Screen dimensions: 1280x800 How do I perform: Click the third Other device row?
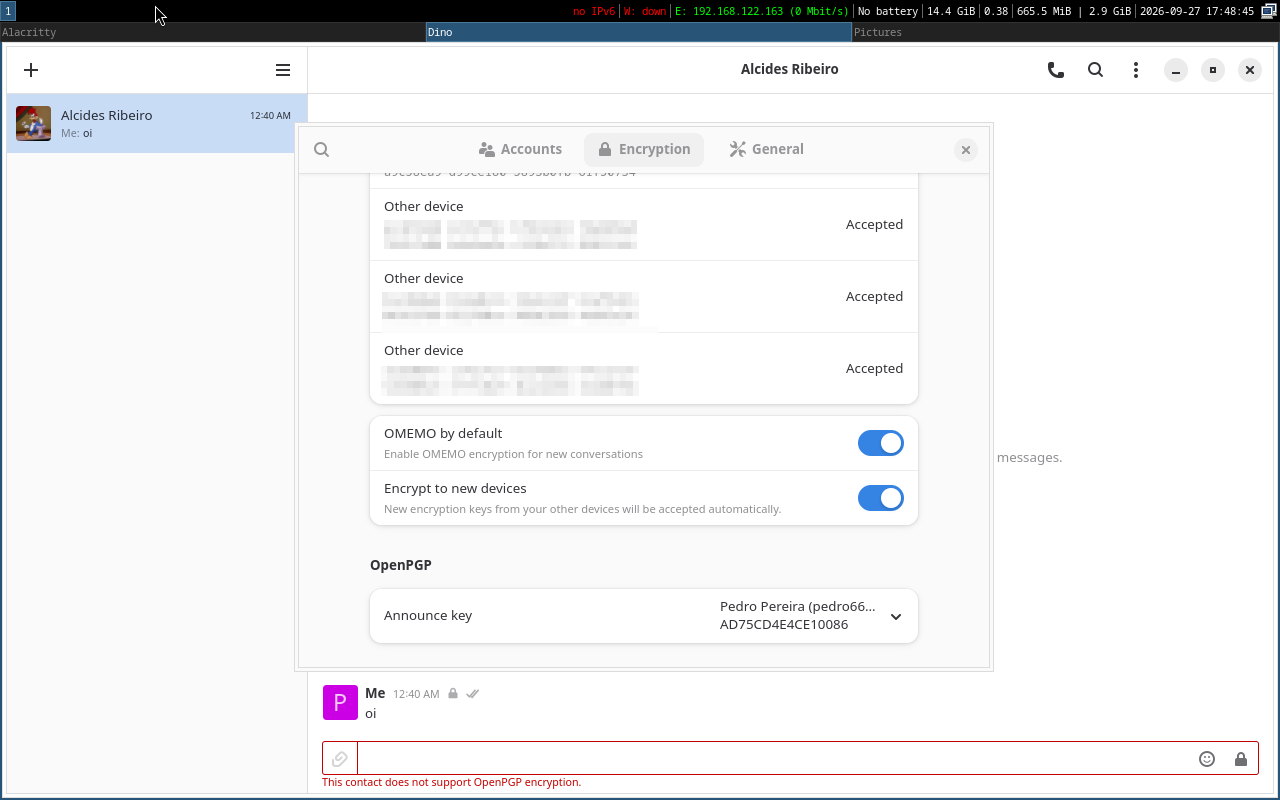[644, 368]
